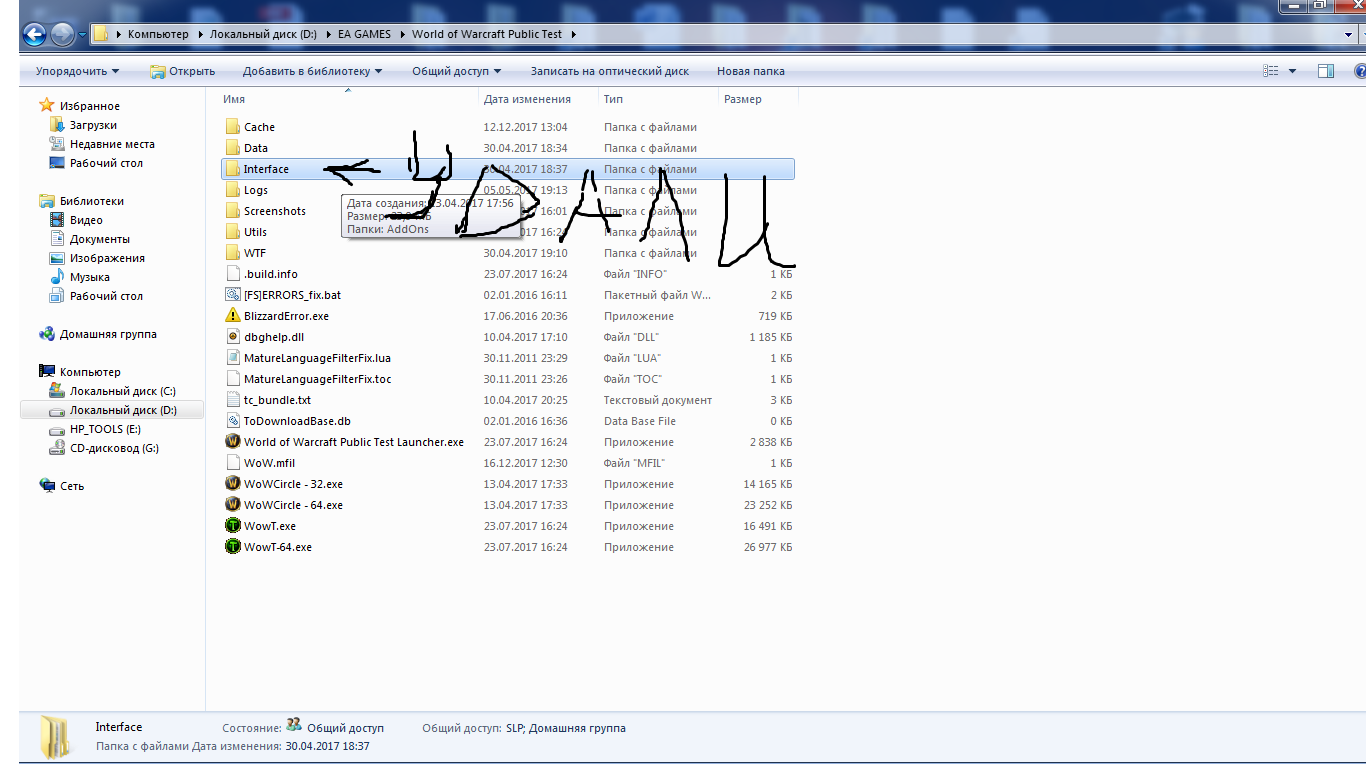Select the Документы library
This screenshot has width=1366, height=768.
99,239
